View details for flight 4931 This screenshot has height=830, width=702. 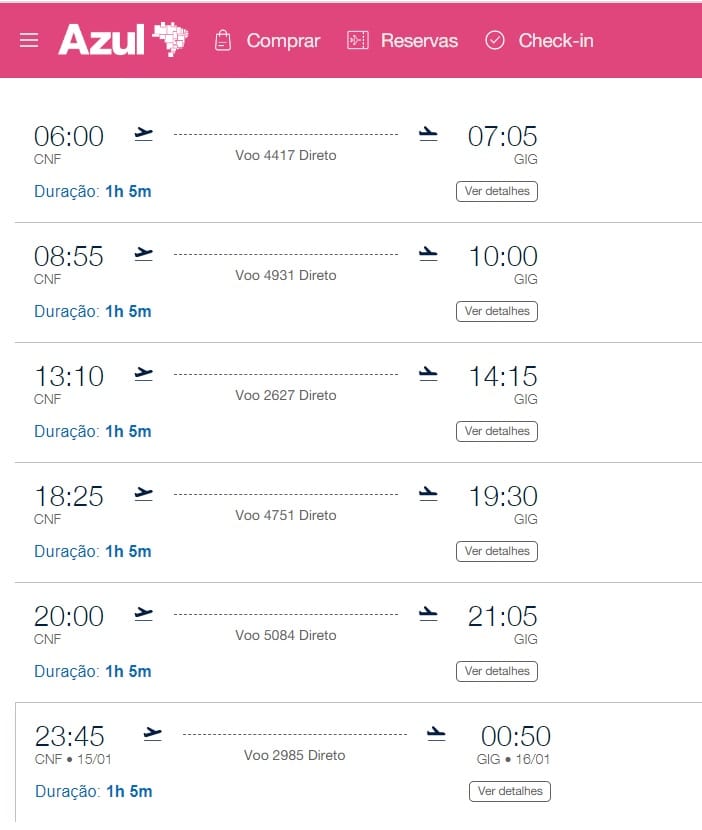(497, 311)
